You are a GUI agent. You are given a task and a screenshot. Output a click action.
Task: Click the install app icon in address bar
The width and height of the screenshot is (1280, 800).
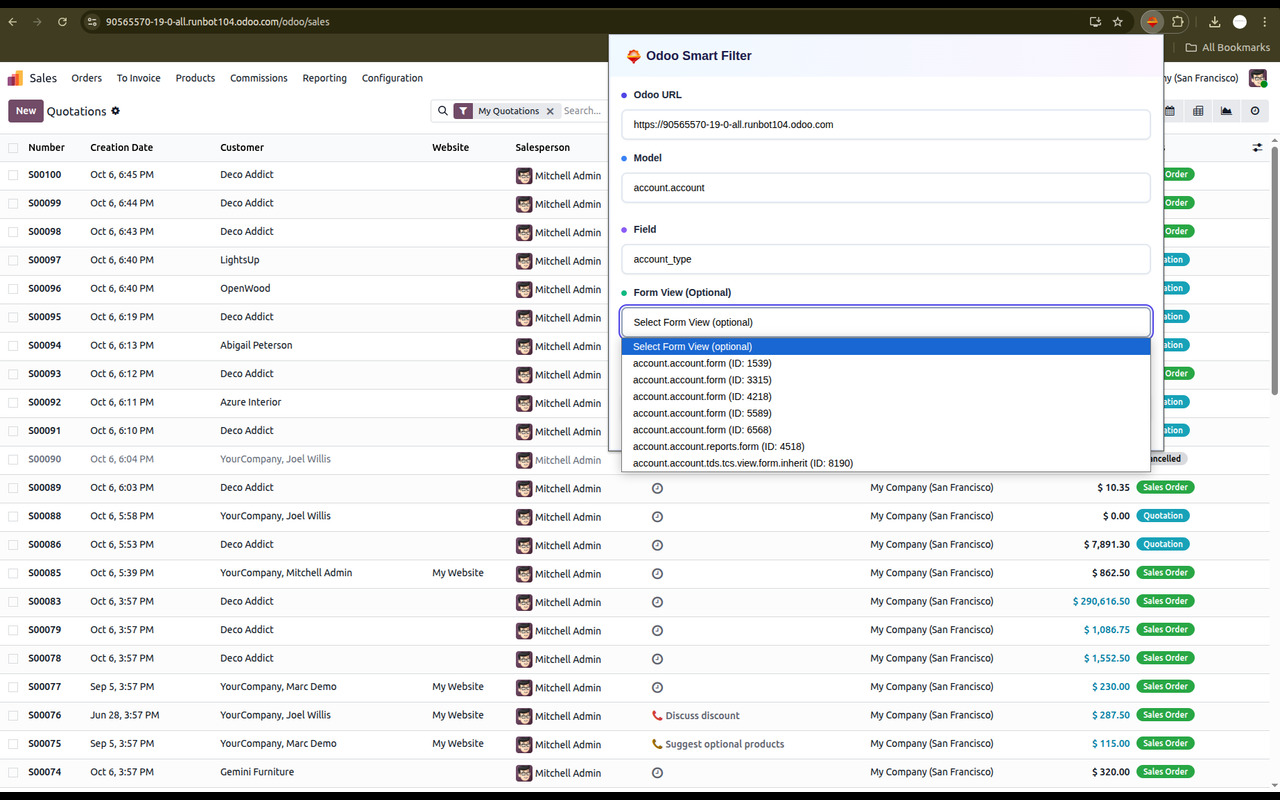click(x=1095, y=21)
